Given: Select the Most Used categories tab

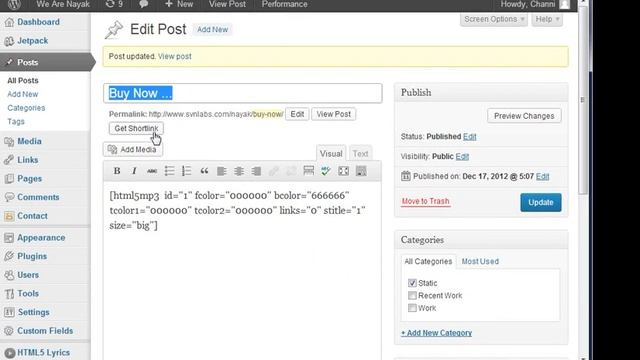Looking at the screenshot, I should coord(480,261).
